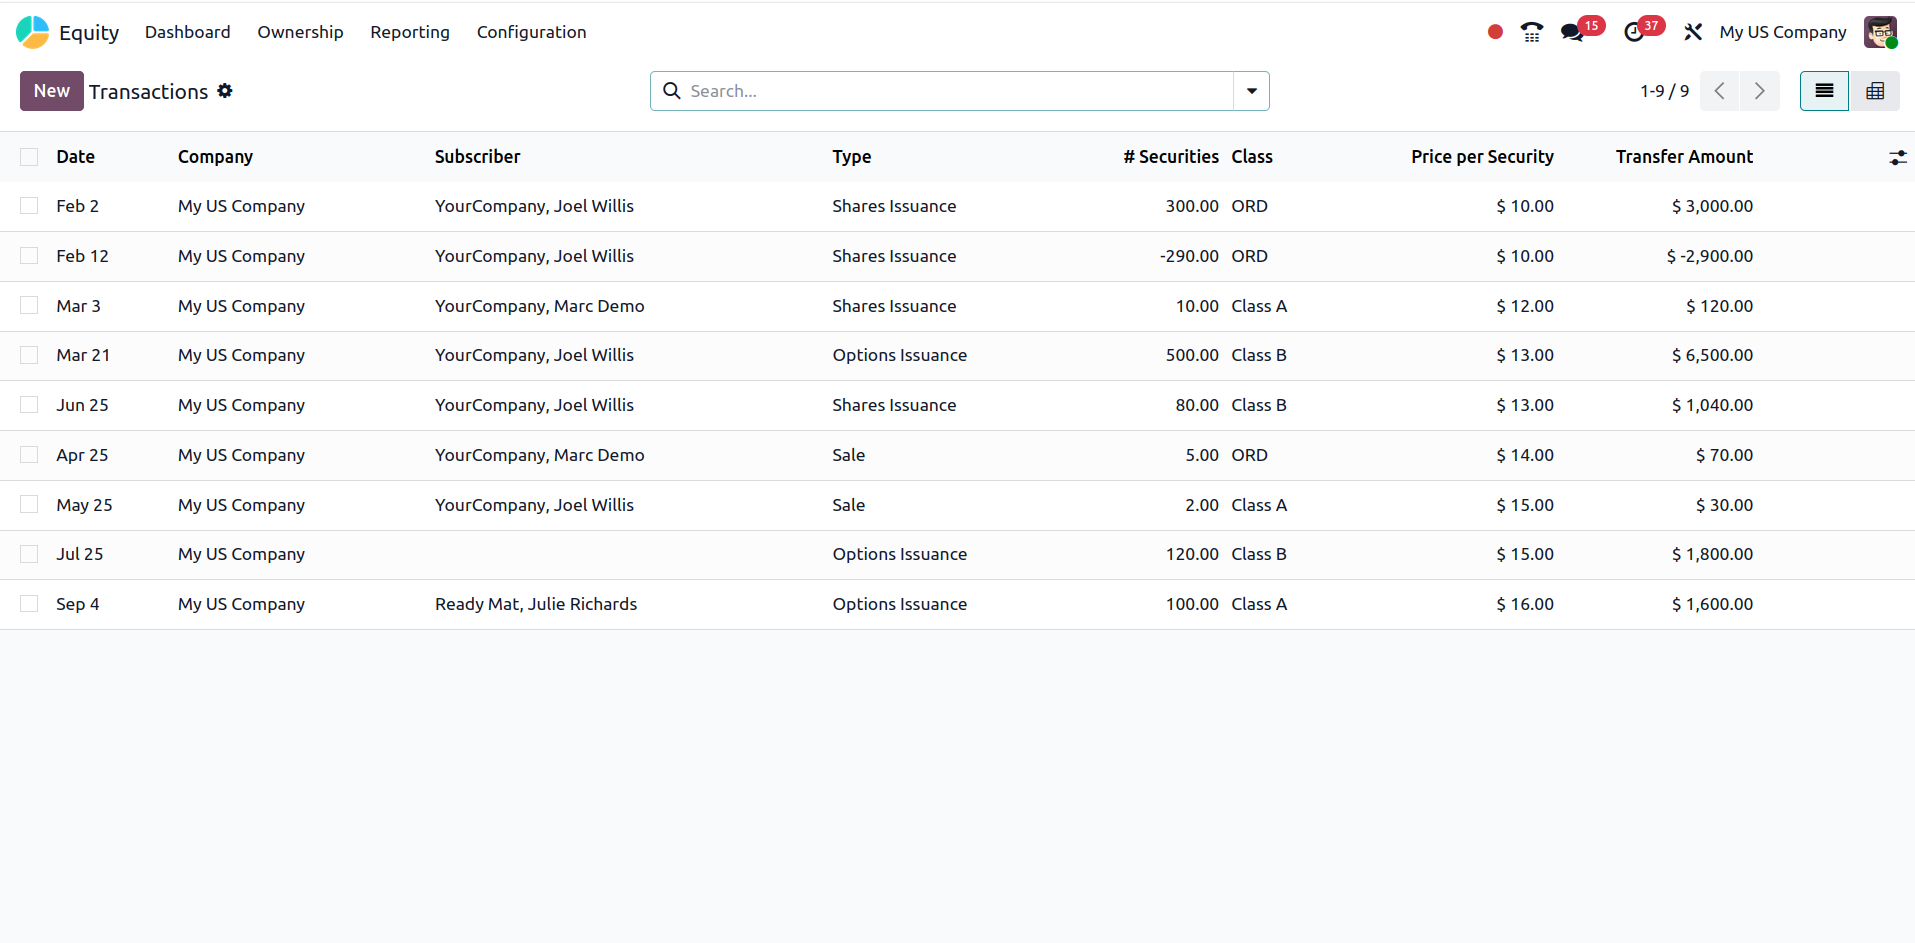Select all rows with the header checkbox
The height and width of the screenshot is (943, 1915).
point(29,157)
